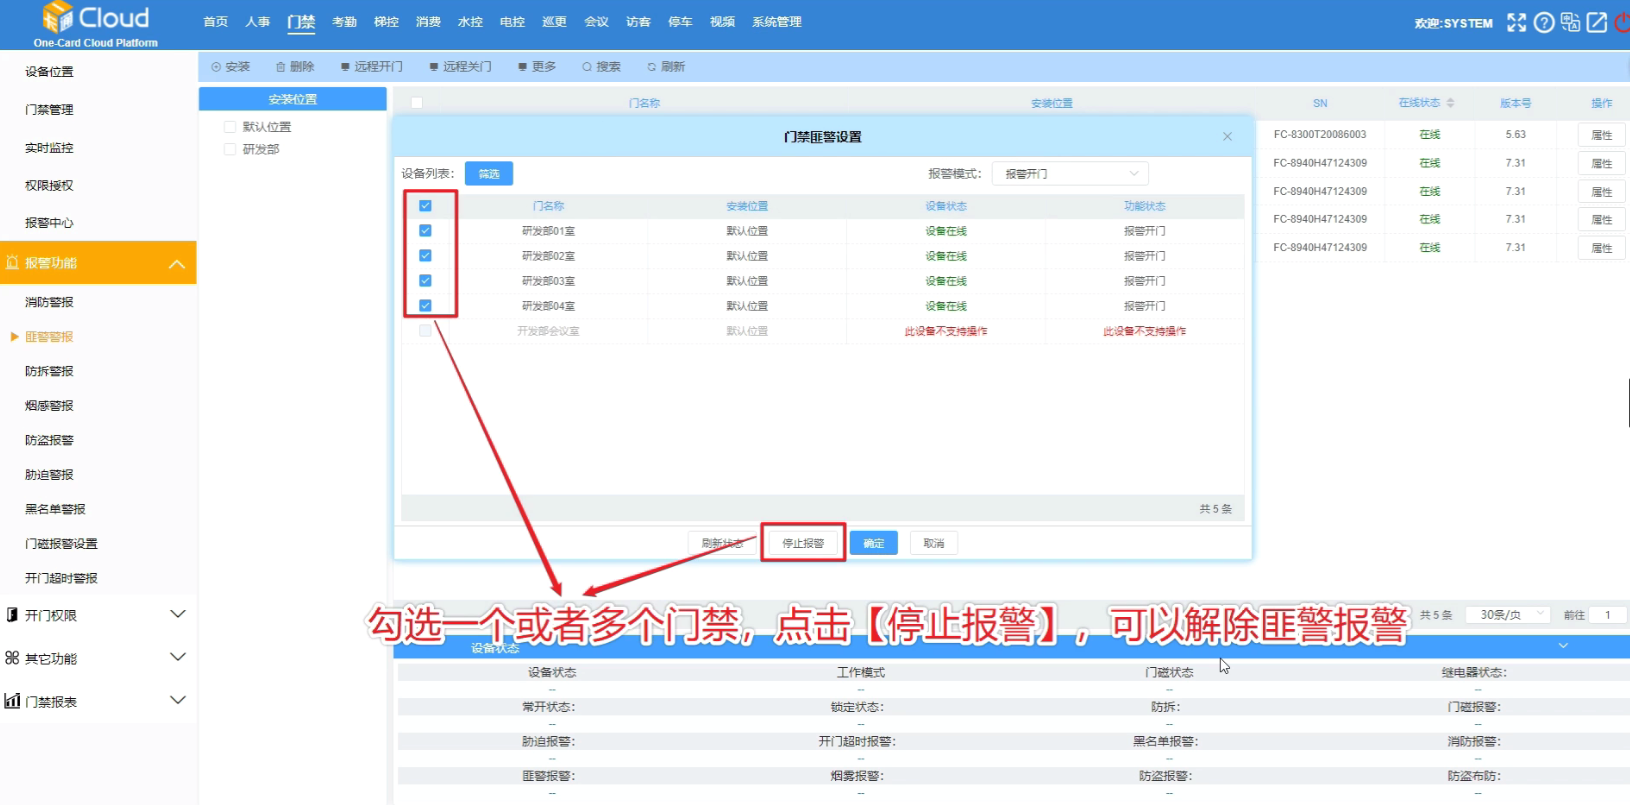Open the 报警模式 dropdown

coord(1070,174)
